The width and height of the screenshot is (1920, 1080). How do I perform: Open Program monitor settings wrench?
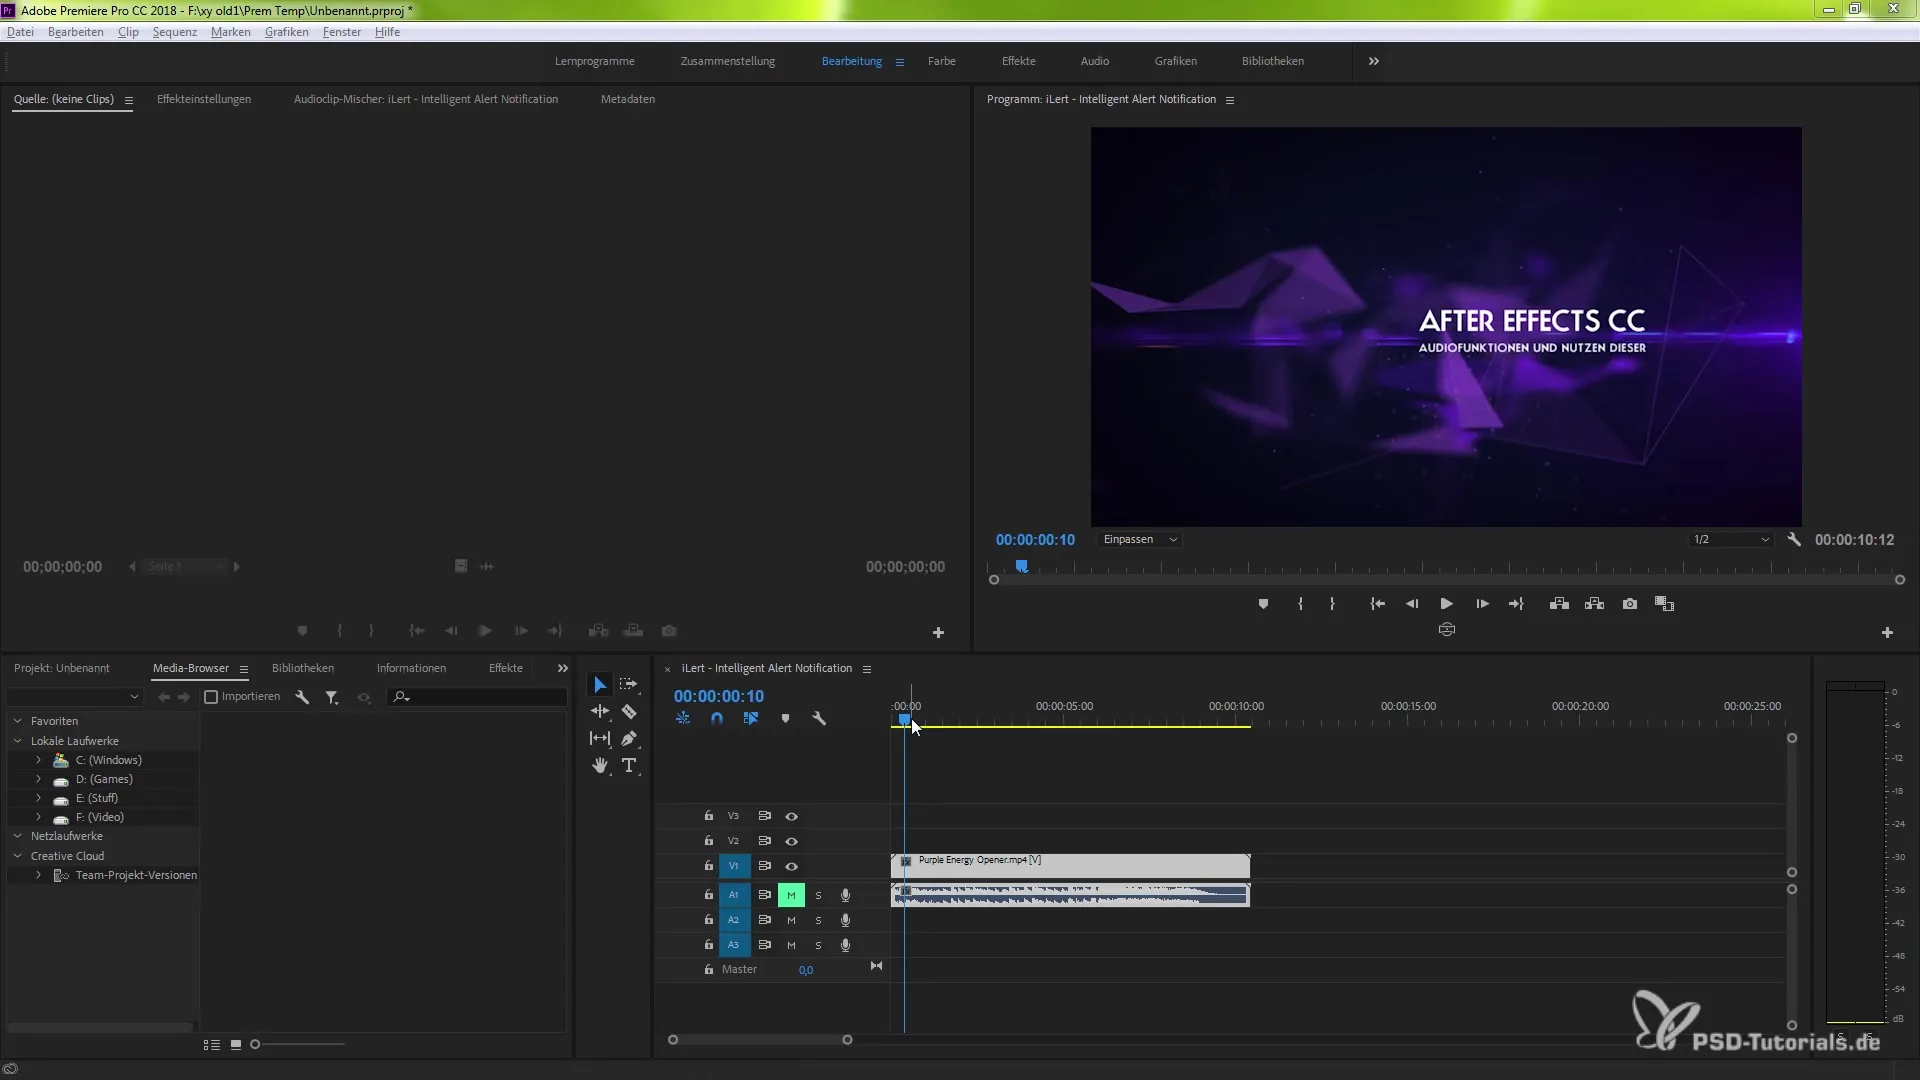(x=1794, y=539)
